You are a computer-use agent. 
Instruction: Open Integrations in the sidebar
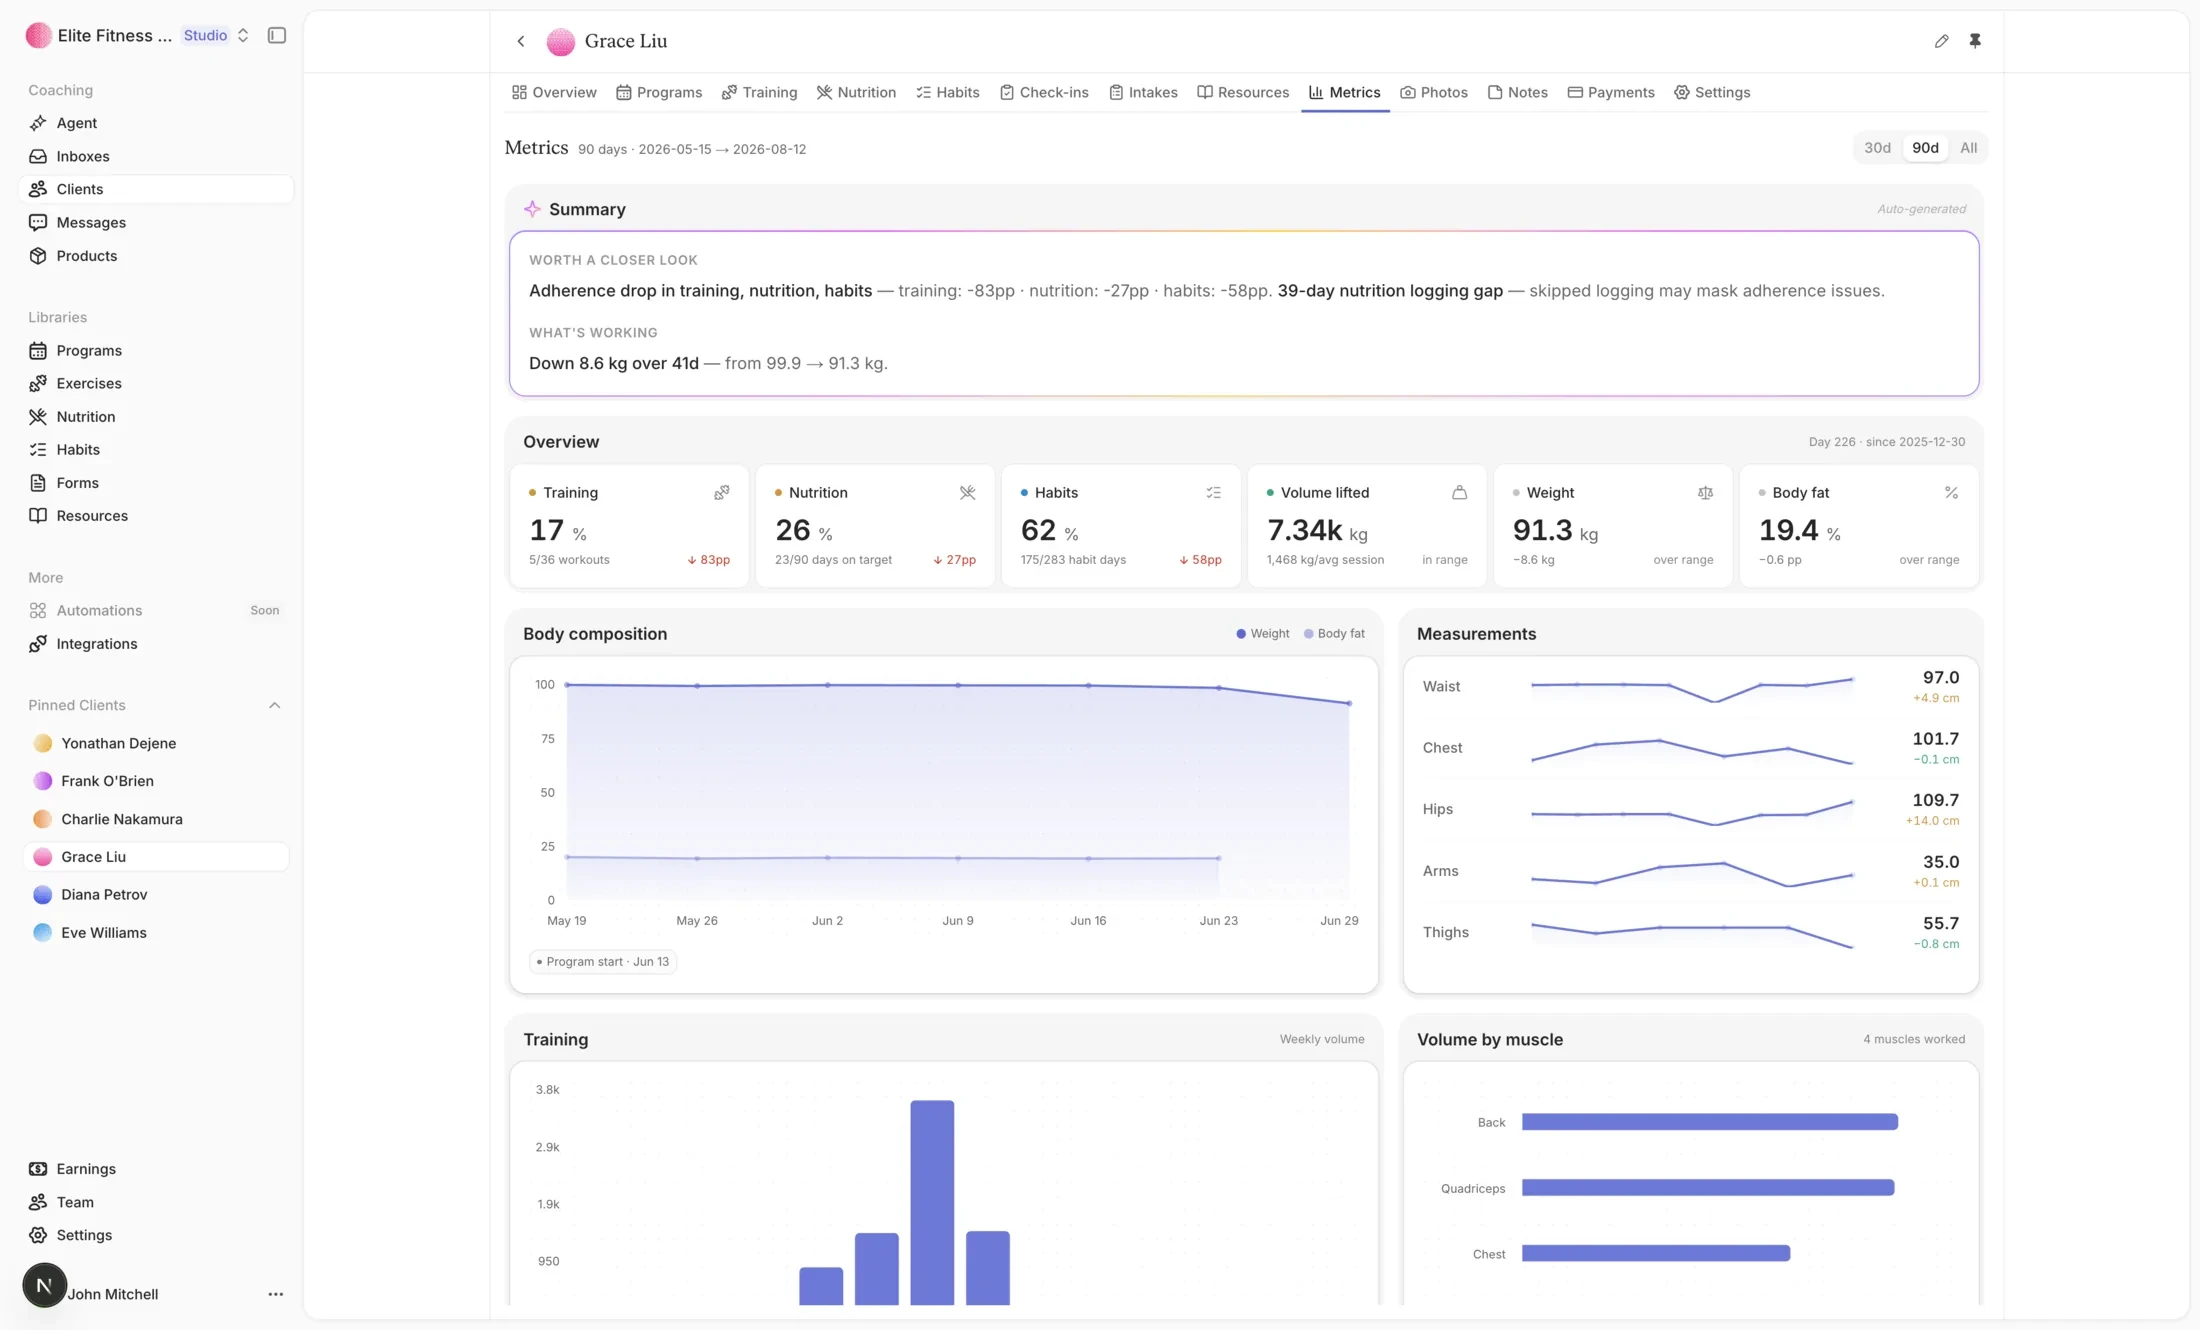(156, 644)
